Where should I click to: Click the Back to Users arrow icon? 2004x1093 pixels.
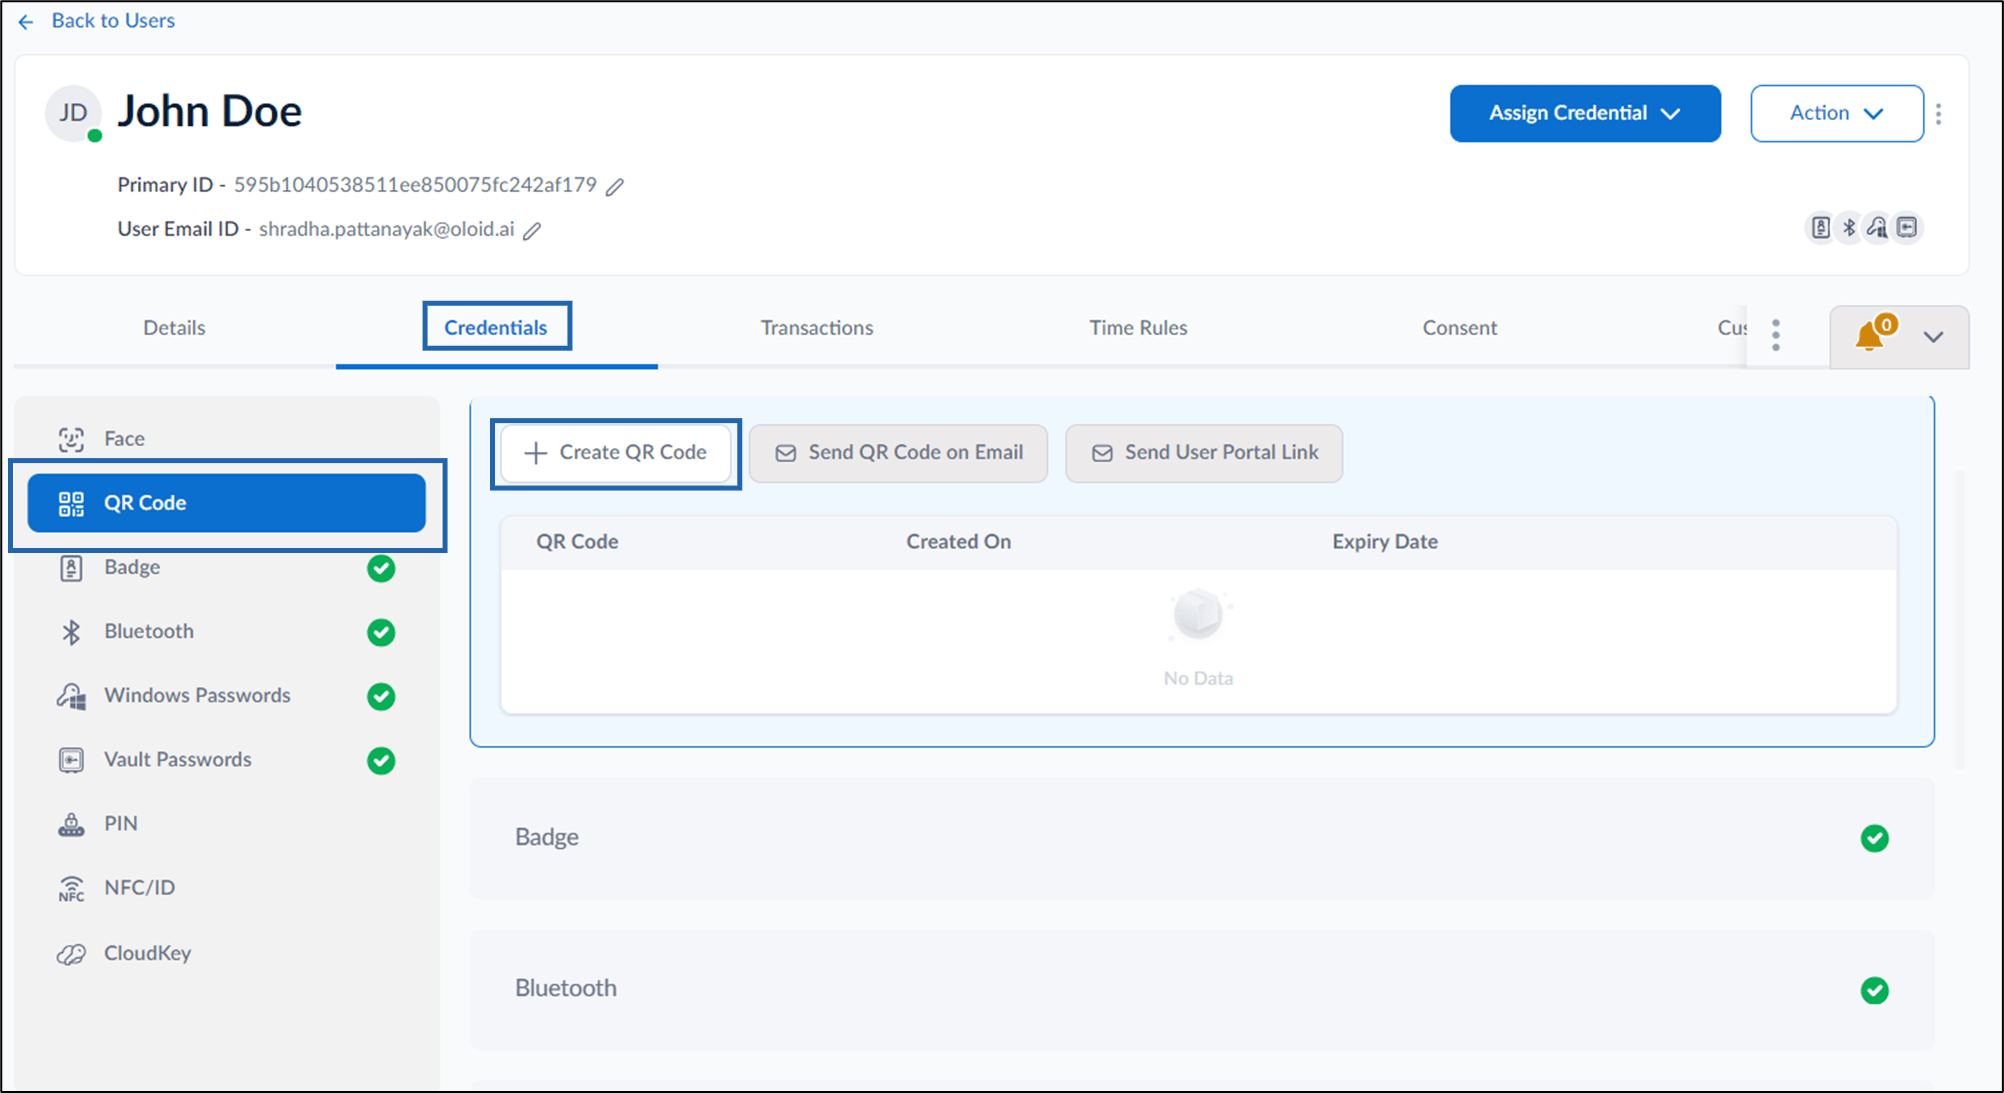tap(27, 21)
